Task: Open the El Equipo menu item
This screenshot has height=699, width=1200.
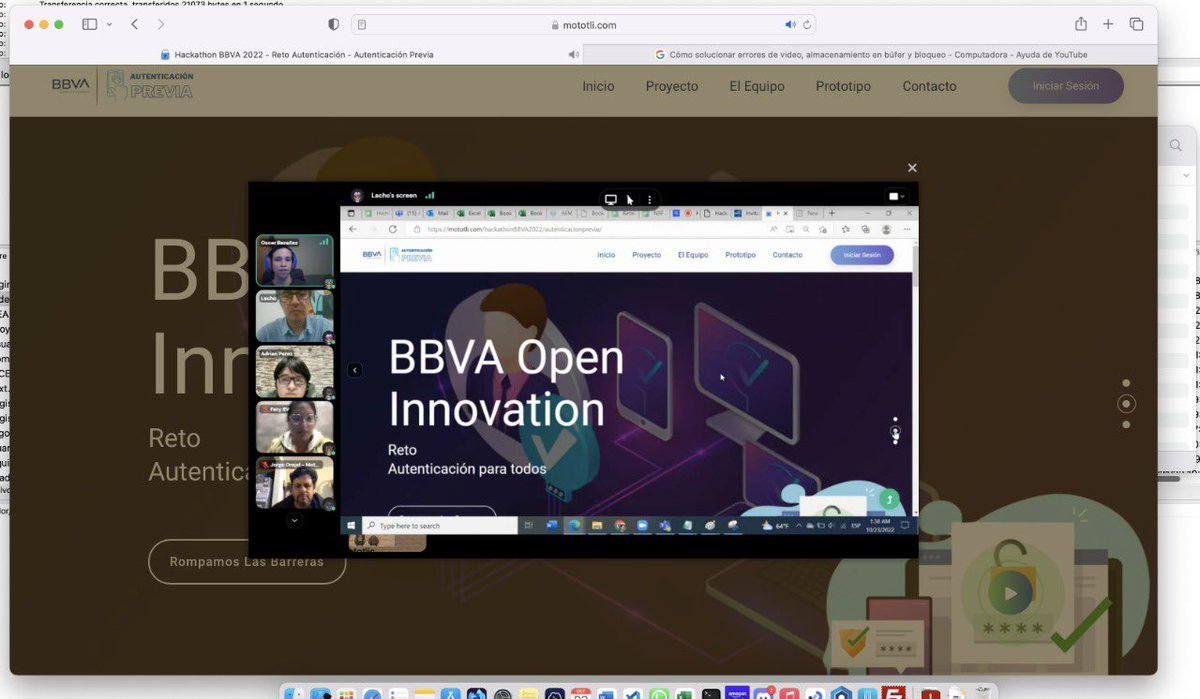Action: 757,86
